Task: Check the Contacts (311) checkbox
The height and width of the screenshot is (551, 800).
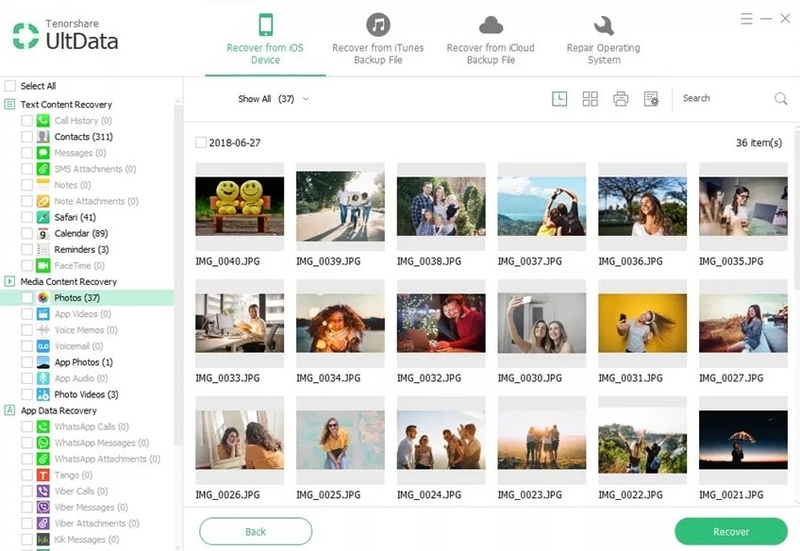Action: 27,137
